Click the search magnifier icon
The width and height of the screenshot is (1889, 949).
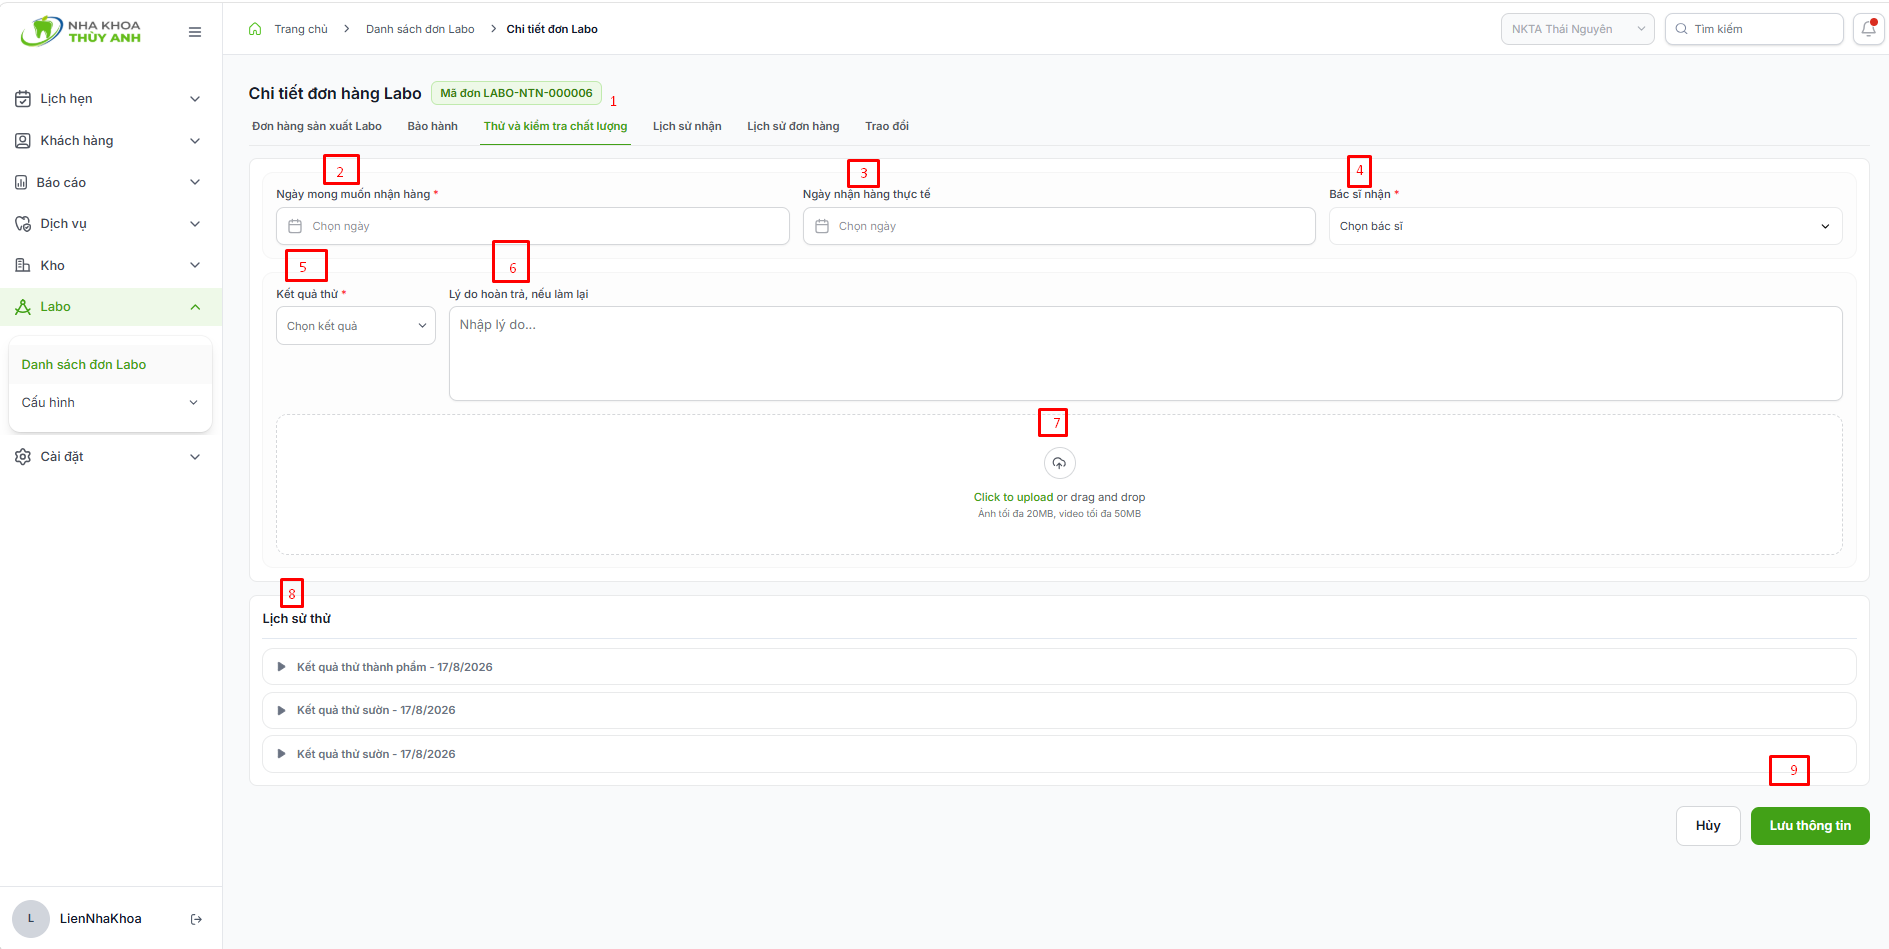pos(1682,29)
